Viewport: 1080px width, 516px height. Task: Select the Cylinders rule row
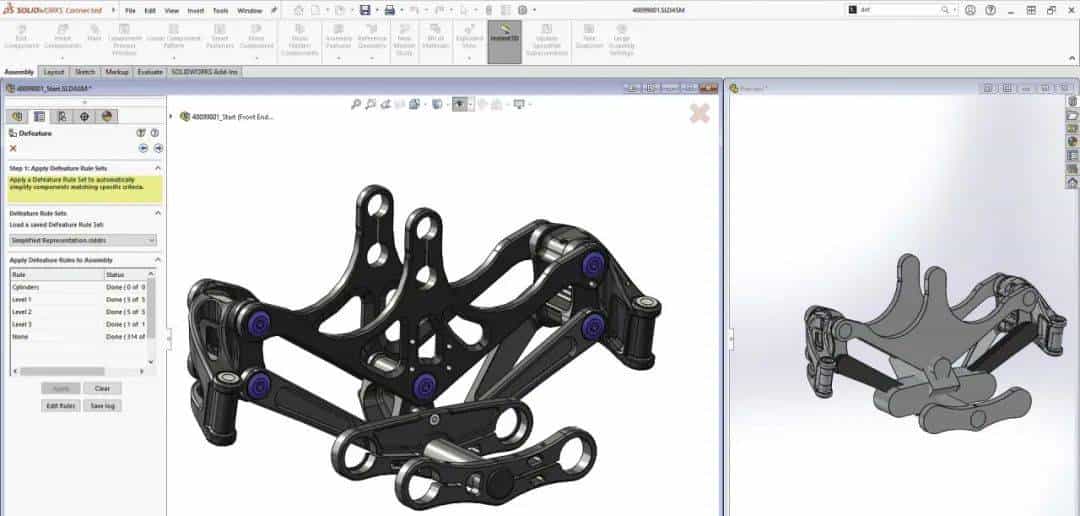click(x=78, y=287)
